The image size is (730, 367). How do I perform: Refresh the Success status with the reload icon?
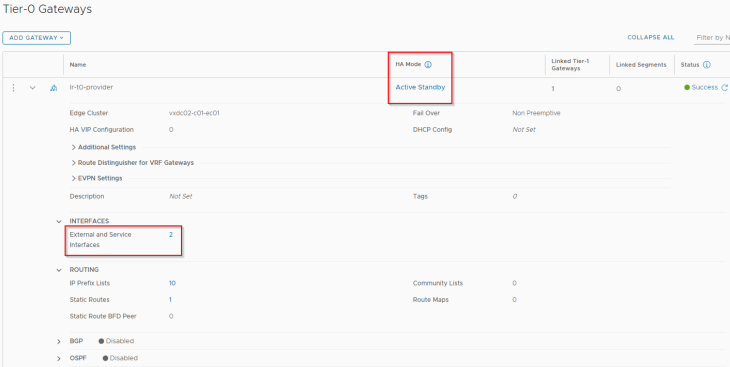click(x=724, y=88)
